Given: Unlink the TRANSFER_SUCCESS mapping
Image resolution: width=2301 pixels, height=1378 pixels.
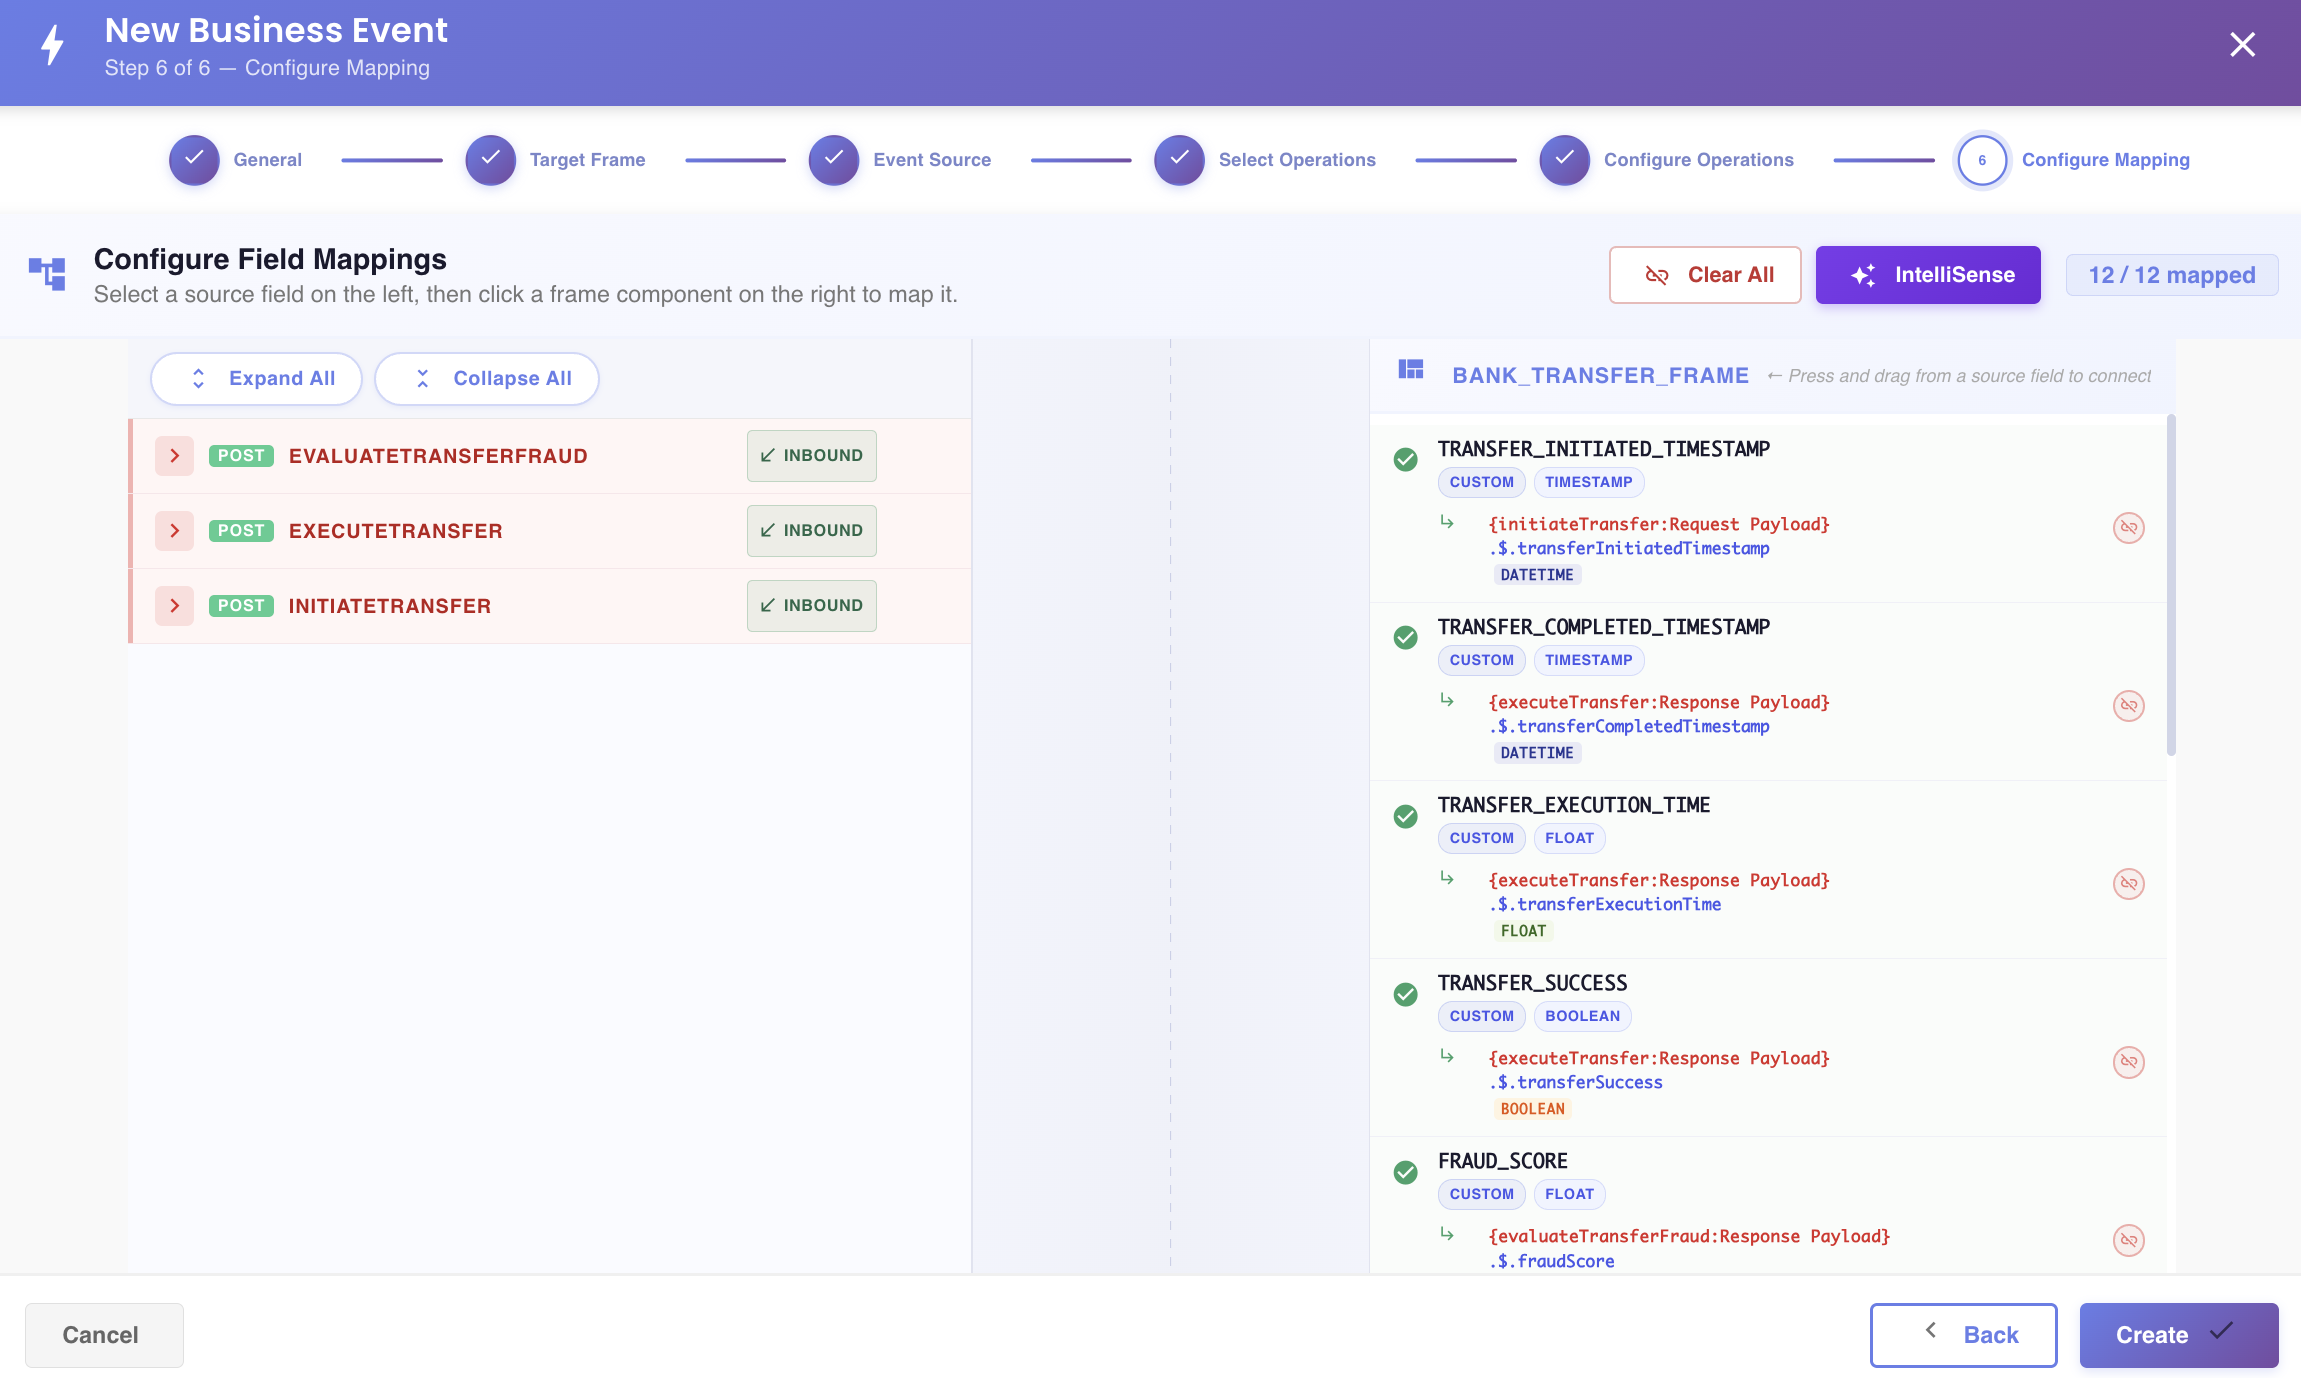Looking at the screenshot, I should click(x=2128, y=1062).
